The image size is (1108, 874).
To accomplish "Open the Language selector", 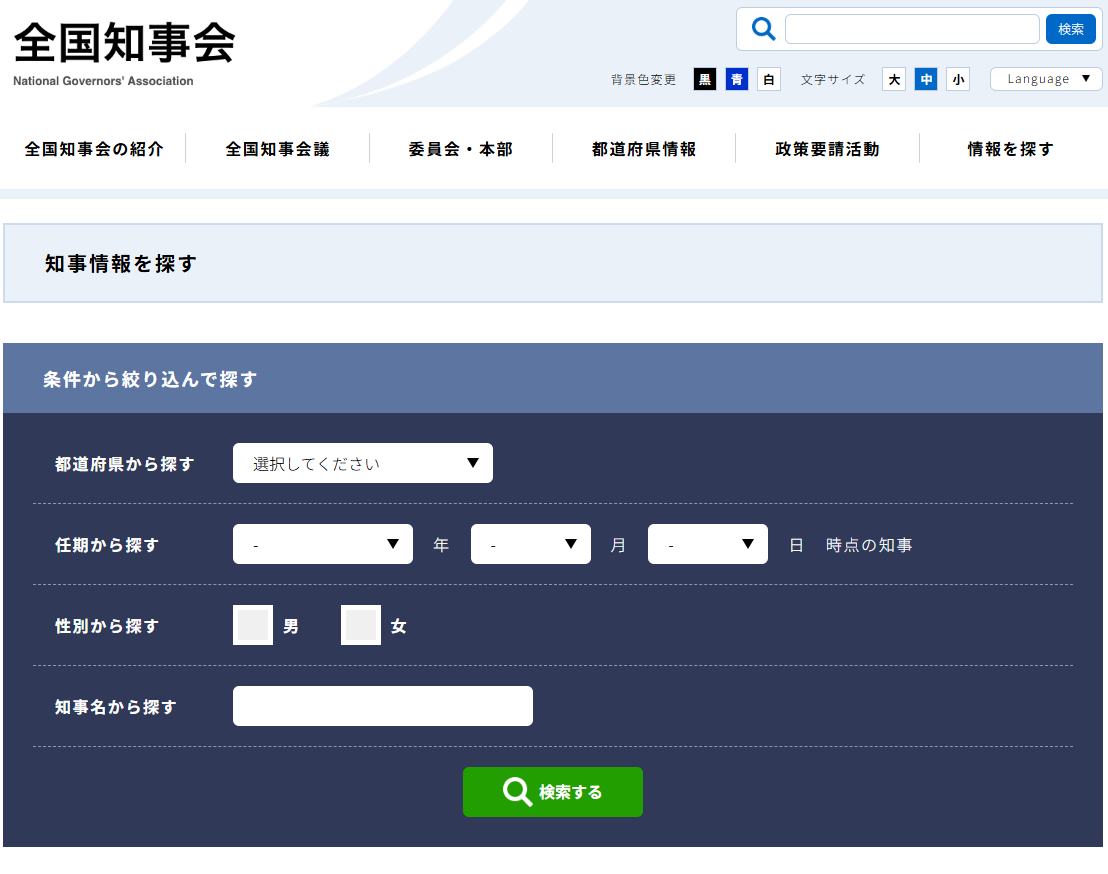I will (1046, 79).
